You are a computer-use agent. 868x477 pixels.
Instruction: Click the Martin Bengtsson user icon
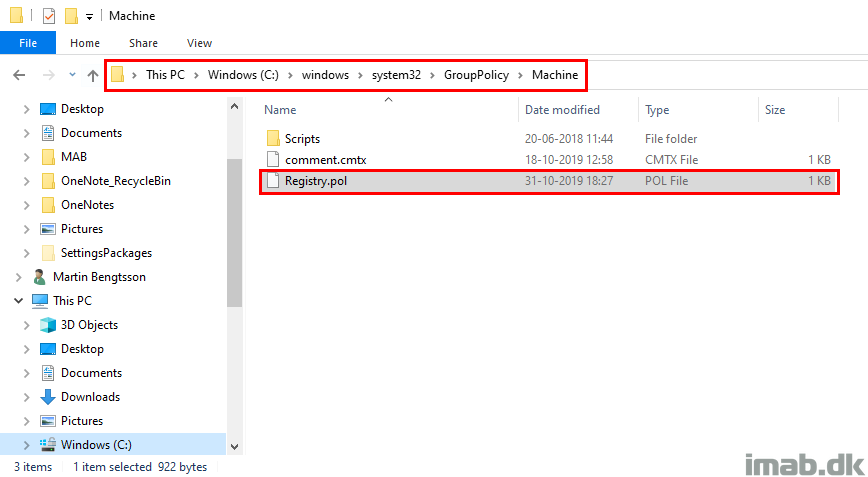pyautogui.click(x=39, y=277)
